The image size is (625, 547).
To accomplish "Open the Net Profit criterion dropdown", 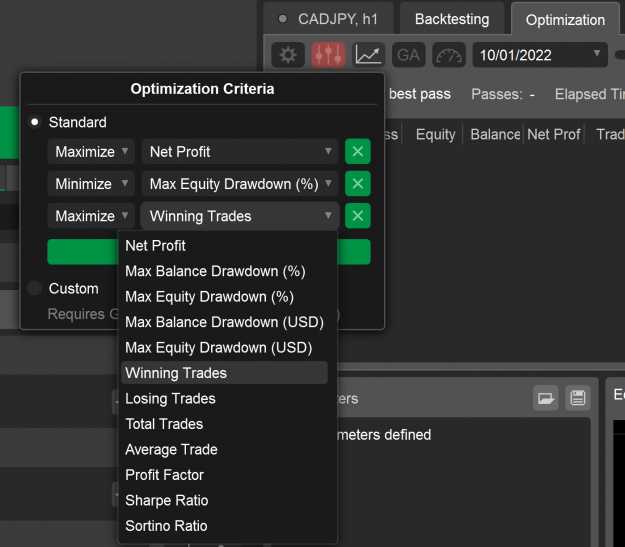I will 240,152.
